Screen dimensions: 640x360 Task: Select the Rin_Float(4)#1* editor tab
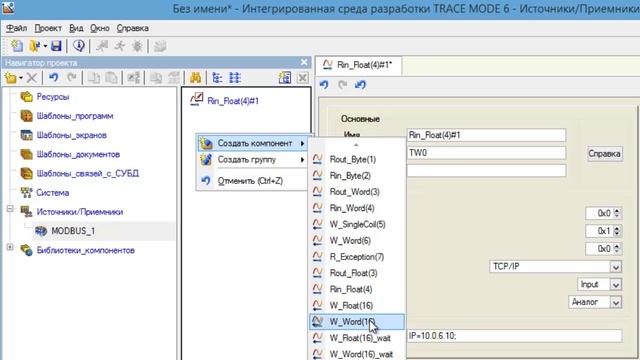click(358, 65)
